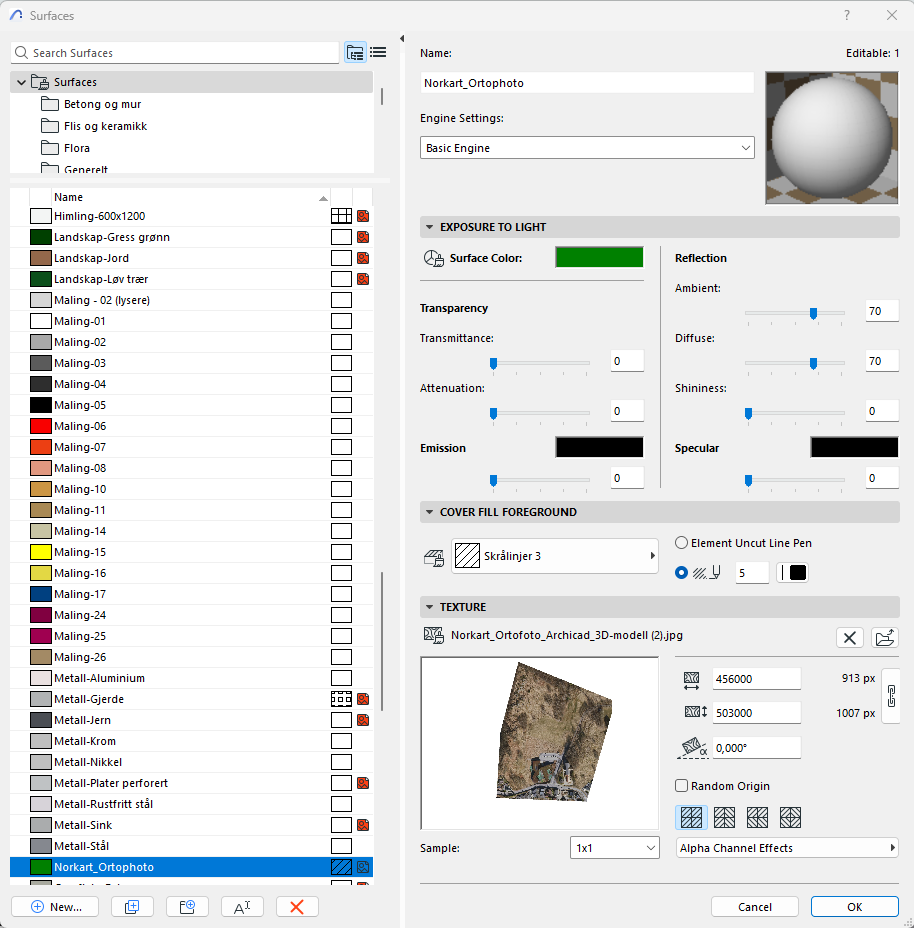914x928 pixels.
Task: Select Element Uncut Line Pen radio button
Action: [682, 543]
